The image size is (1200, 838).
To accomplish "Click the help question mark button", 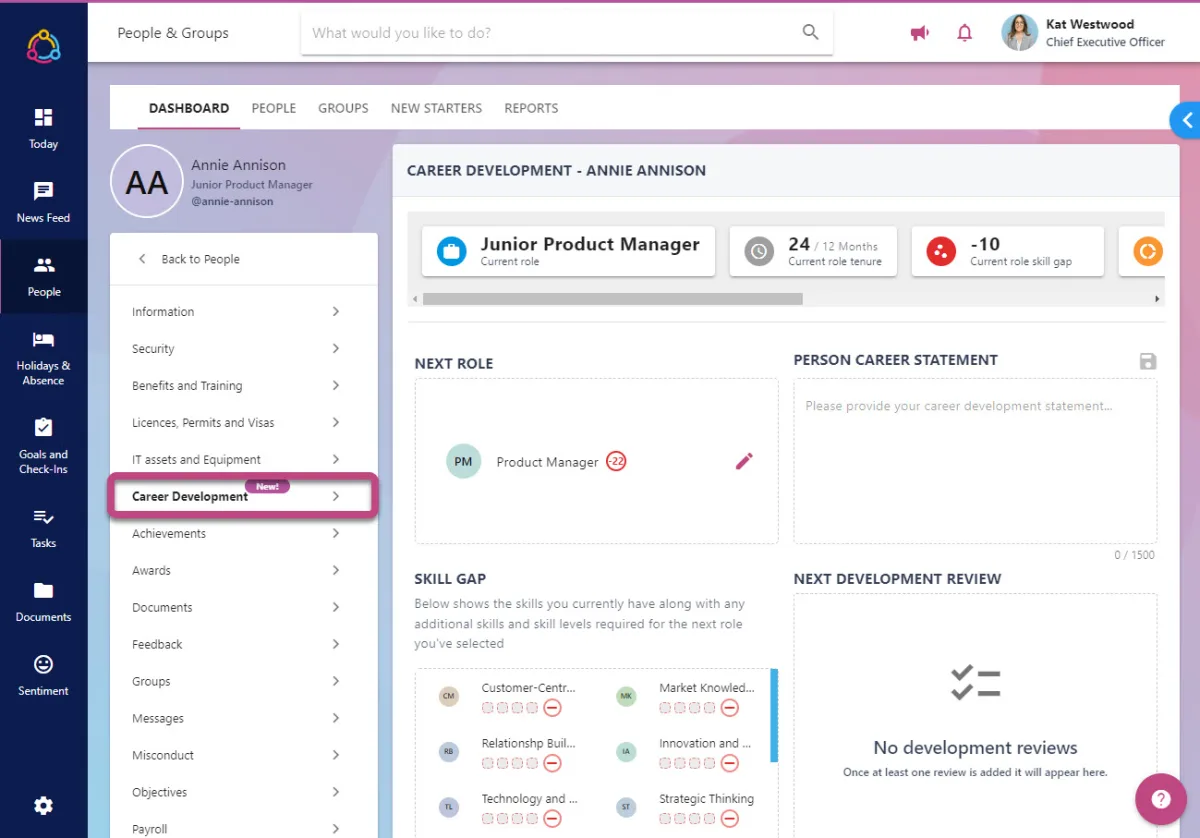I will tap(1161, 799).
